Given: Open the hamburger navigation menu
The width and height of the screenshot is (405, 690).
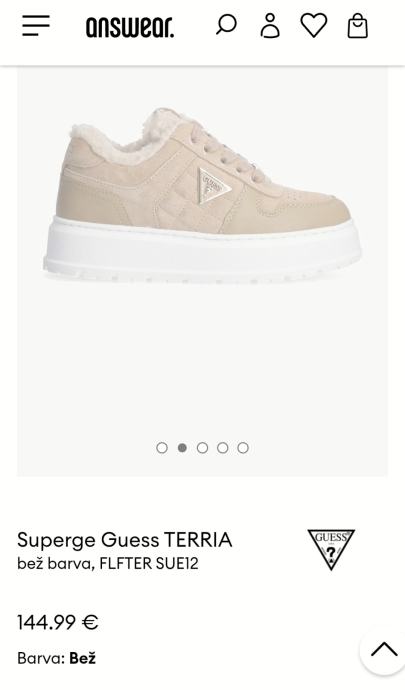Looking at the screenshot, I should tap(36, 26).
